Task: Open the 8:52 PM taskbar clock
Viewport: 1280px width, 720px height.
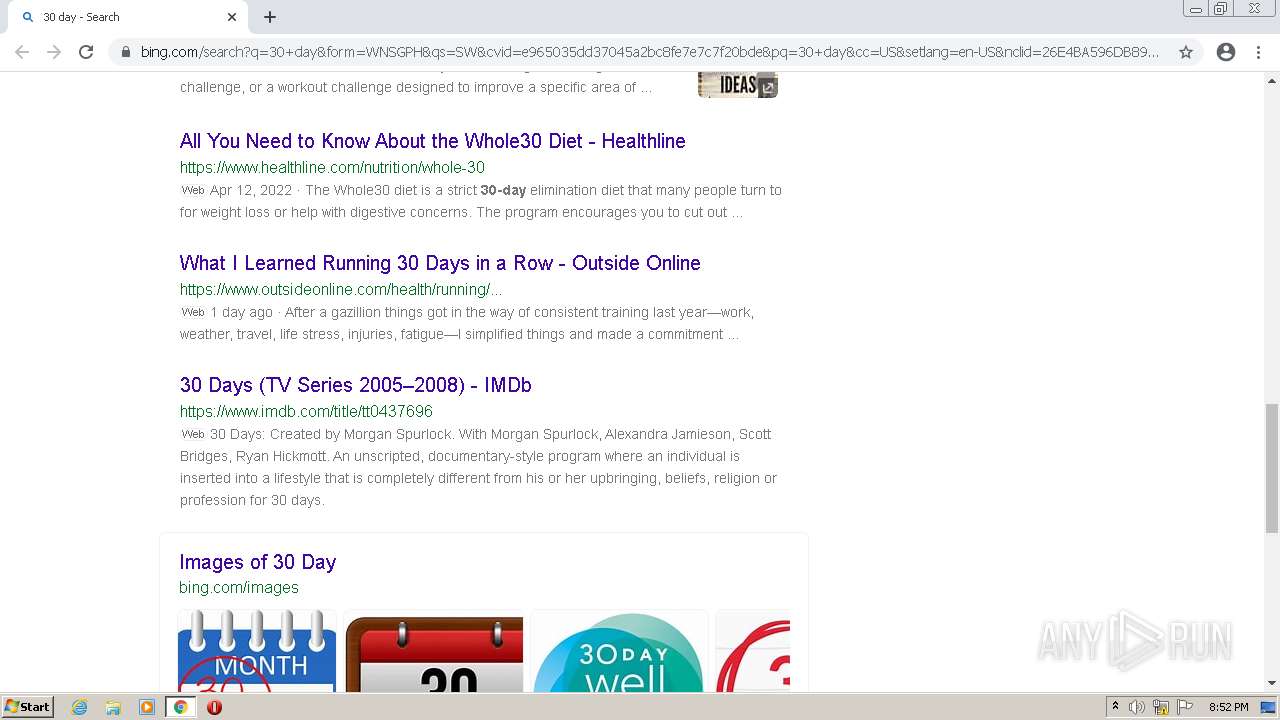Action: tap(1228, 707)
